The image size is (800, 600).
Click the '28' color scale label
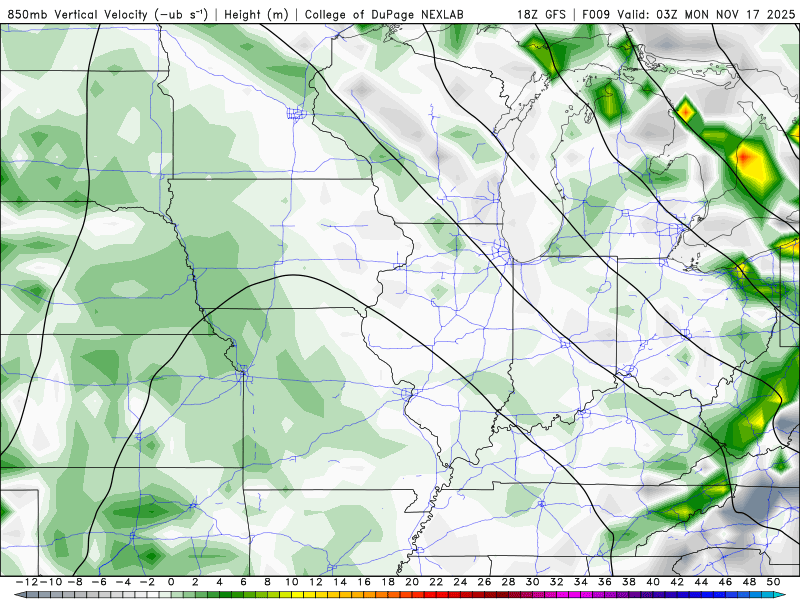[509, 582]
